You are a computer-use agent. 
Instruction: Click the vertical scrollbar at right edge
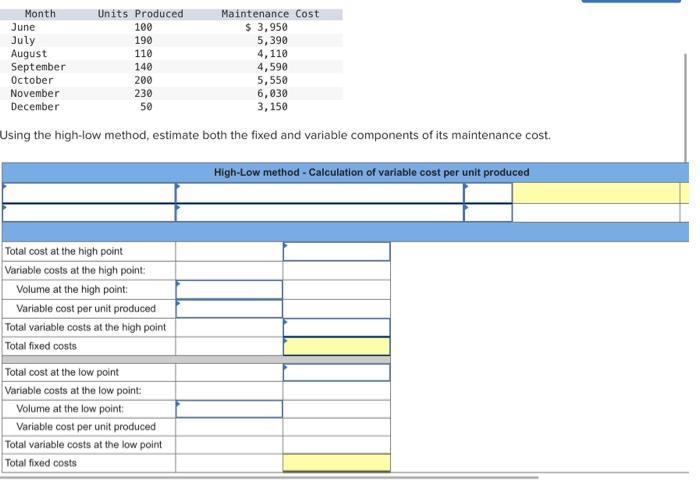coord(686,107)
